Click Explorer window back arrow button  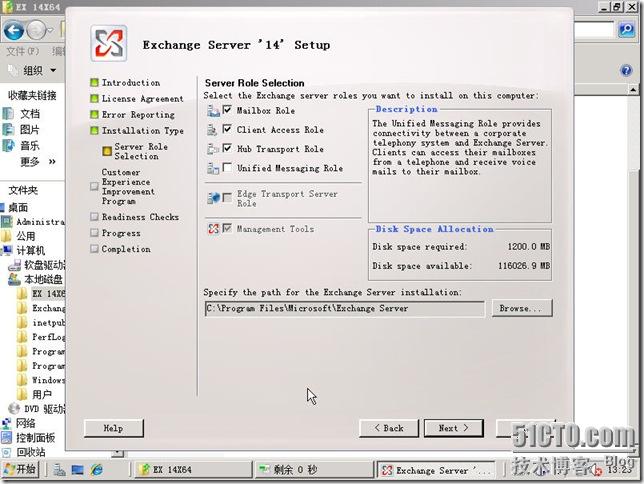coord(14,30)
